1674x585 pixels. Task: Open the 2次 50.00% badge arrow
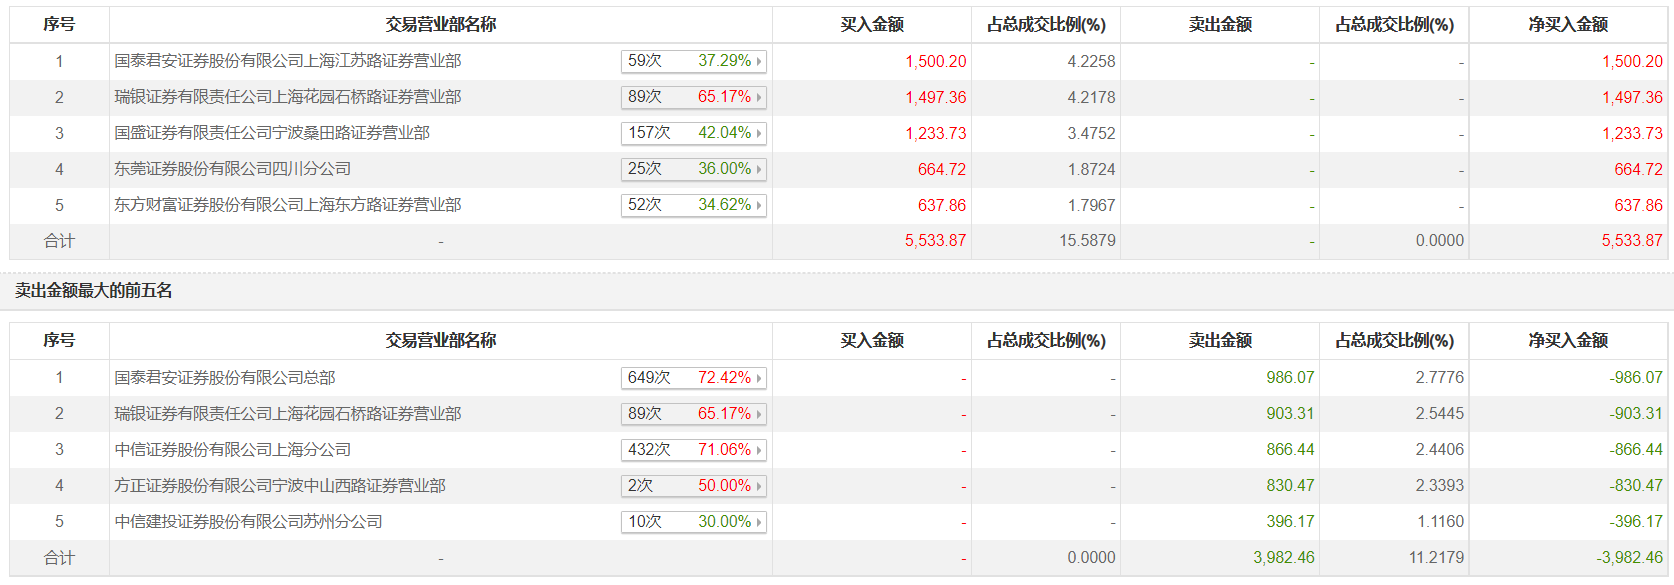(x=759, y=486)
